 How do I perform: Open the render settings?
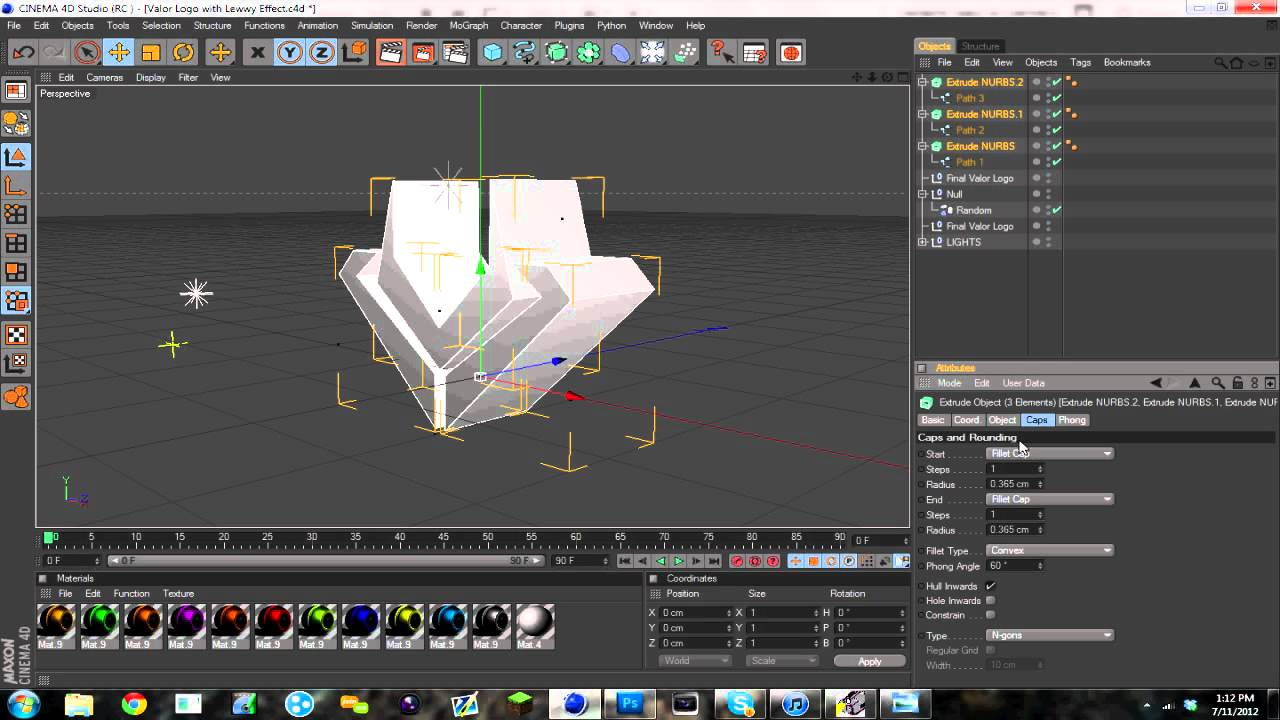pos(454,53)
